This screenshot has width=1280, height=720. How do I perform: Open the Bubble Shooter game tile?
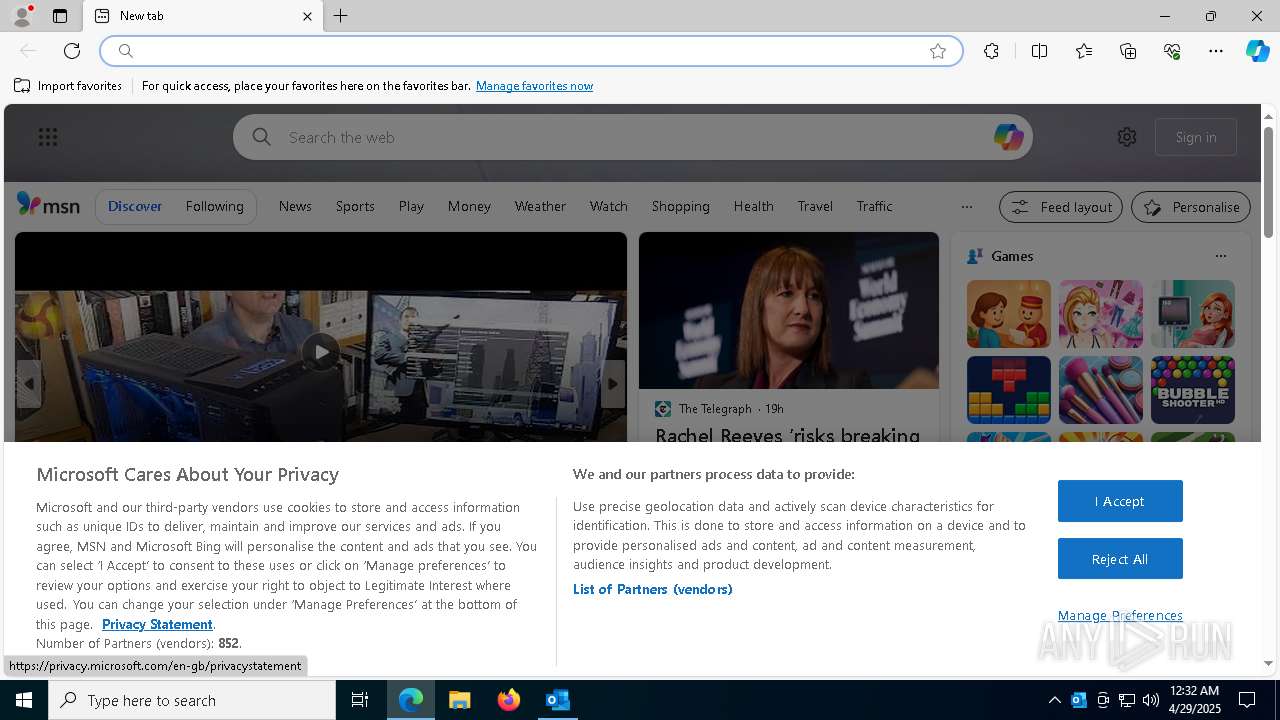[1192, 390]
